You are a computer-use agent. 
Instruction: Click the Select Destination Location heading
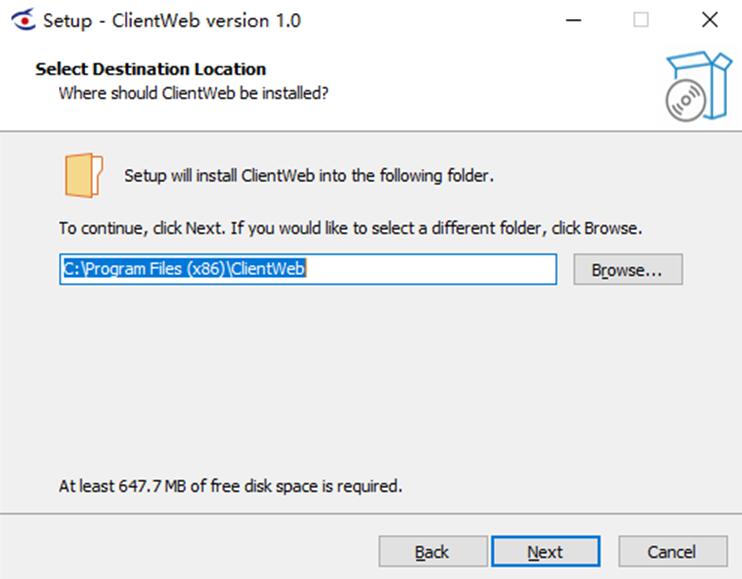(150, 69)
